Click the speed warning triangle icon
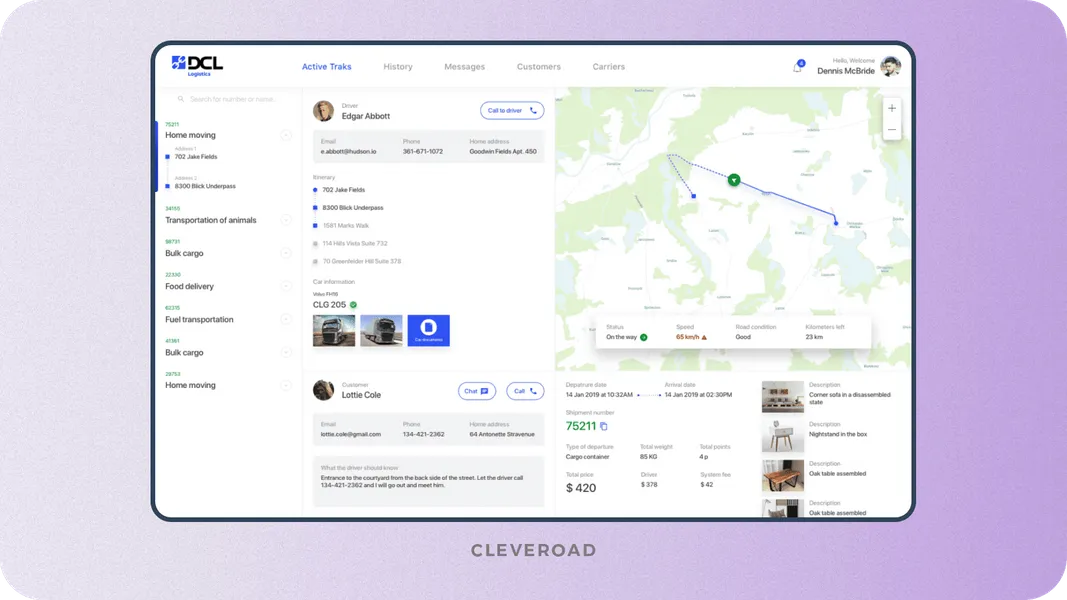The height and width of the screenshot is (600, 1067). 704,337
